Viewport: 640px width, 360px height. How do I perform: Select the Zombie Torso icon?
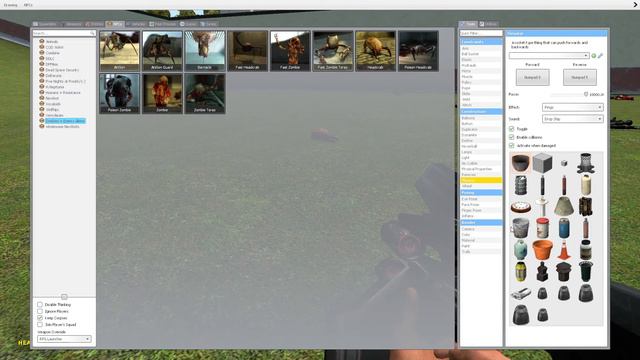[205, 93]
